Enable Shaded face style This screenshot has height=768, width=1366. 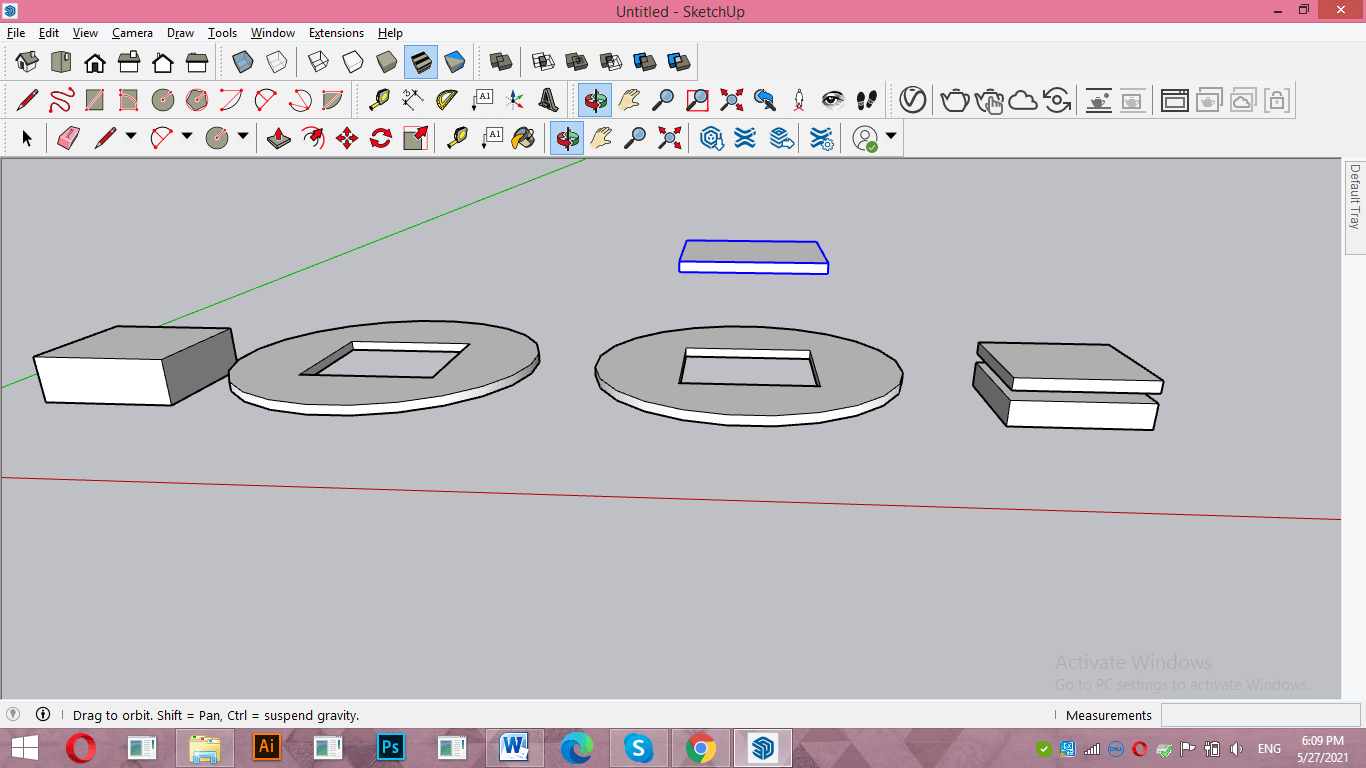click(x=387, y=62)
